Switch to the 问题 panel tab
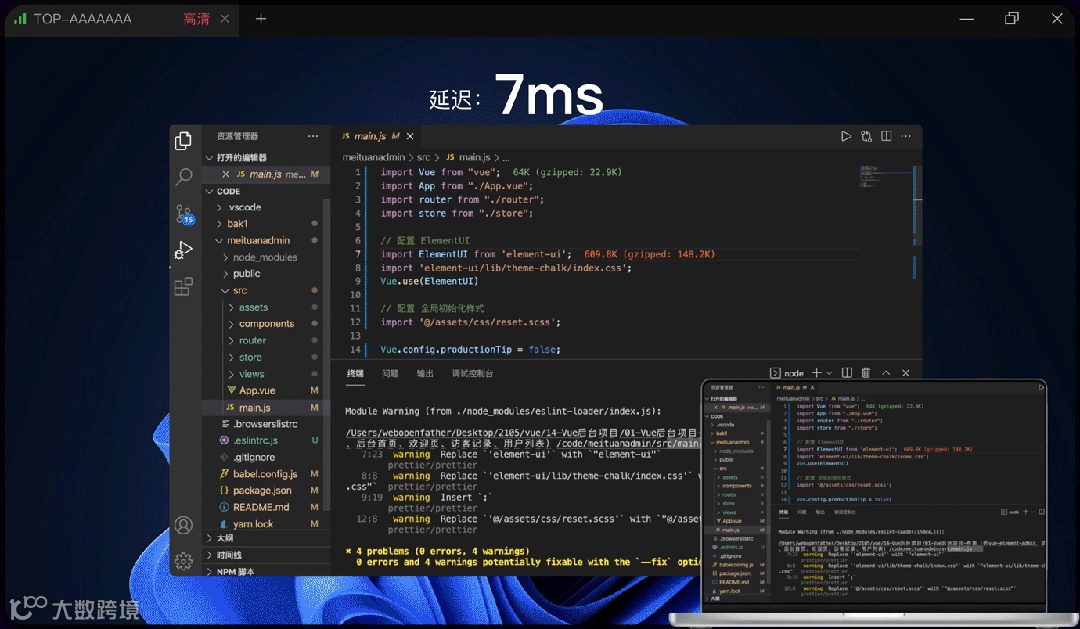This screenshot has width=1080, height=629. tap(391, 373)
